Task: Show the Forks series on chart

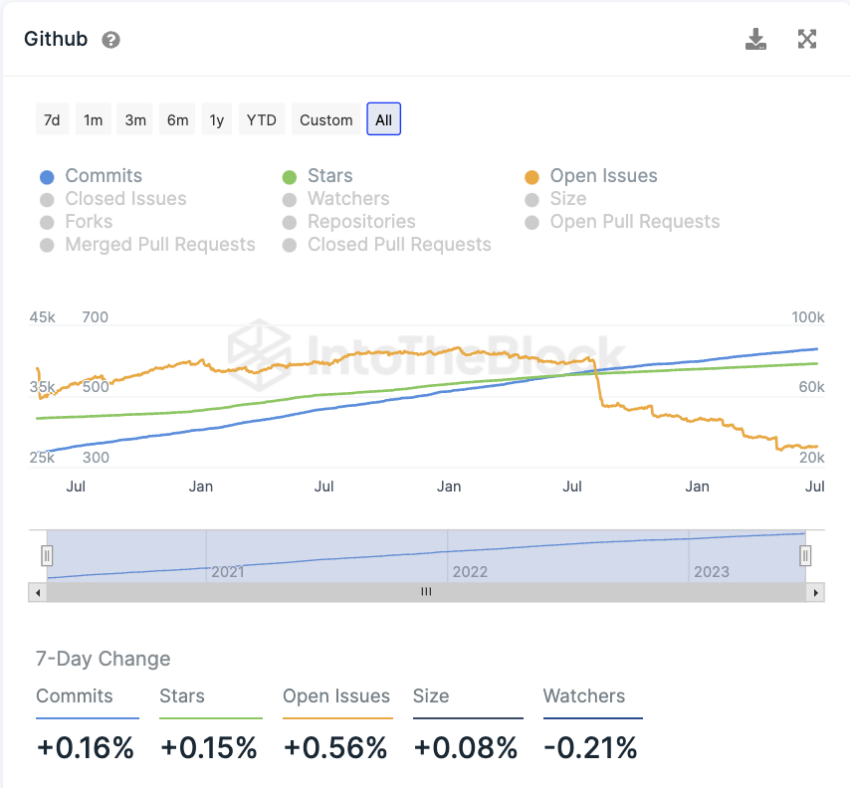Action: point(76,222)
